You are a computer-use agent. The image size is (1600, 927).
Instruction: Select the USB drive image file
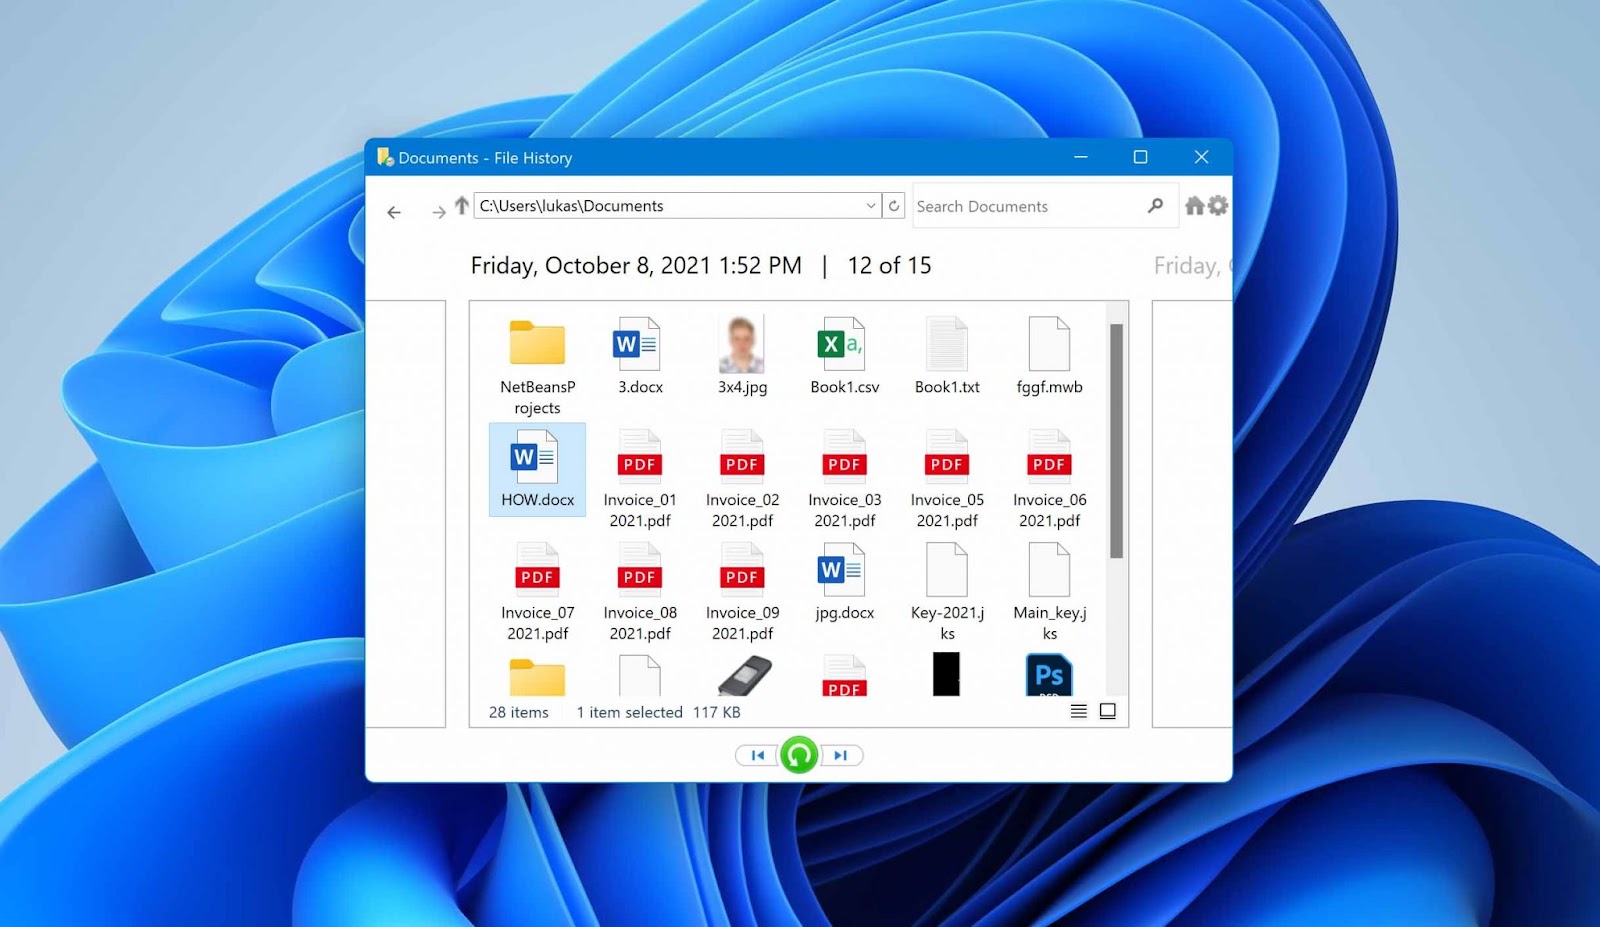[744, 675]
